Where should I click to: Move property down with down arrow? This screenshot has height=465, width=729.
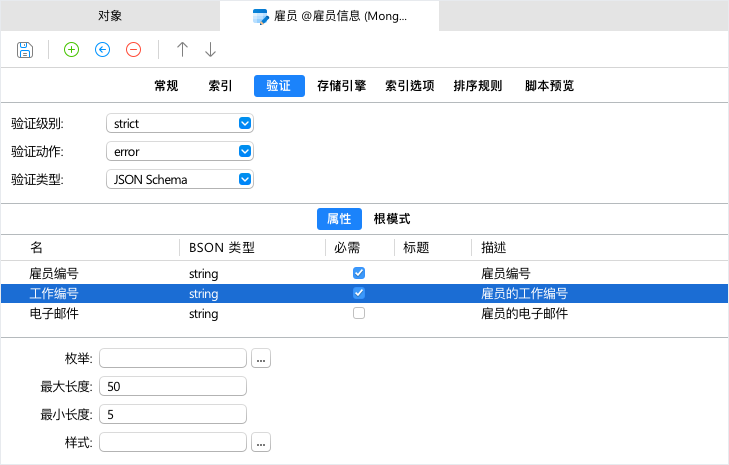point(210,50)
